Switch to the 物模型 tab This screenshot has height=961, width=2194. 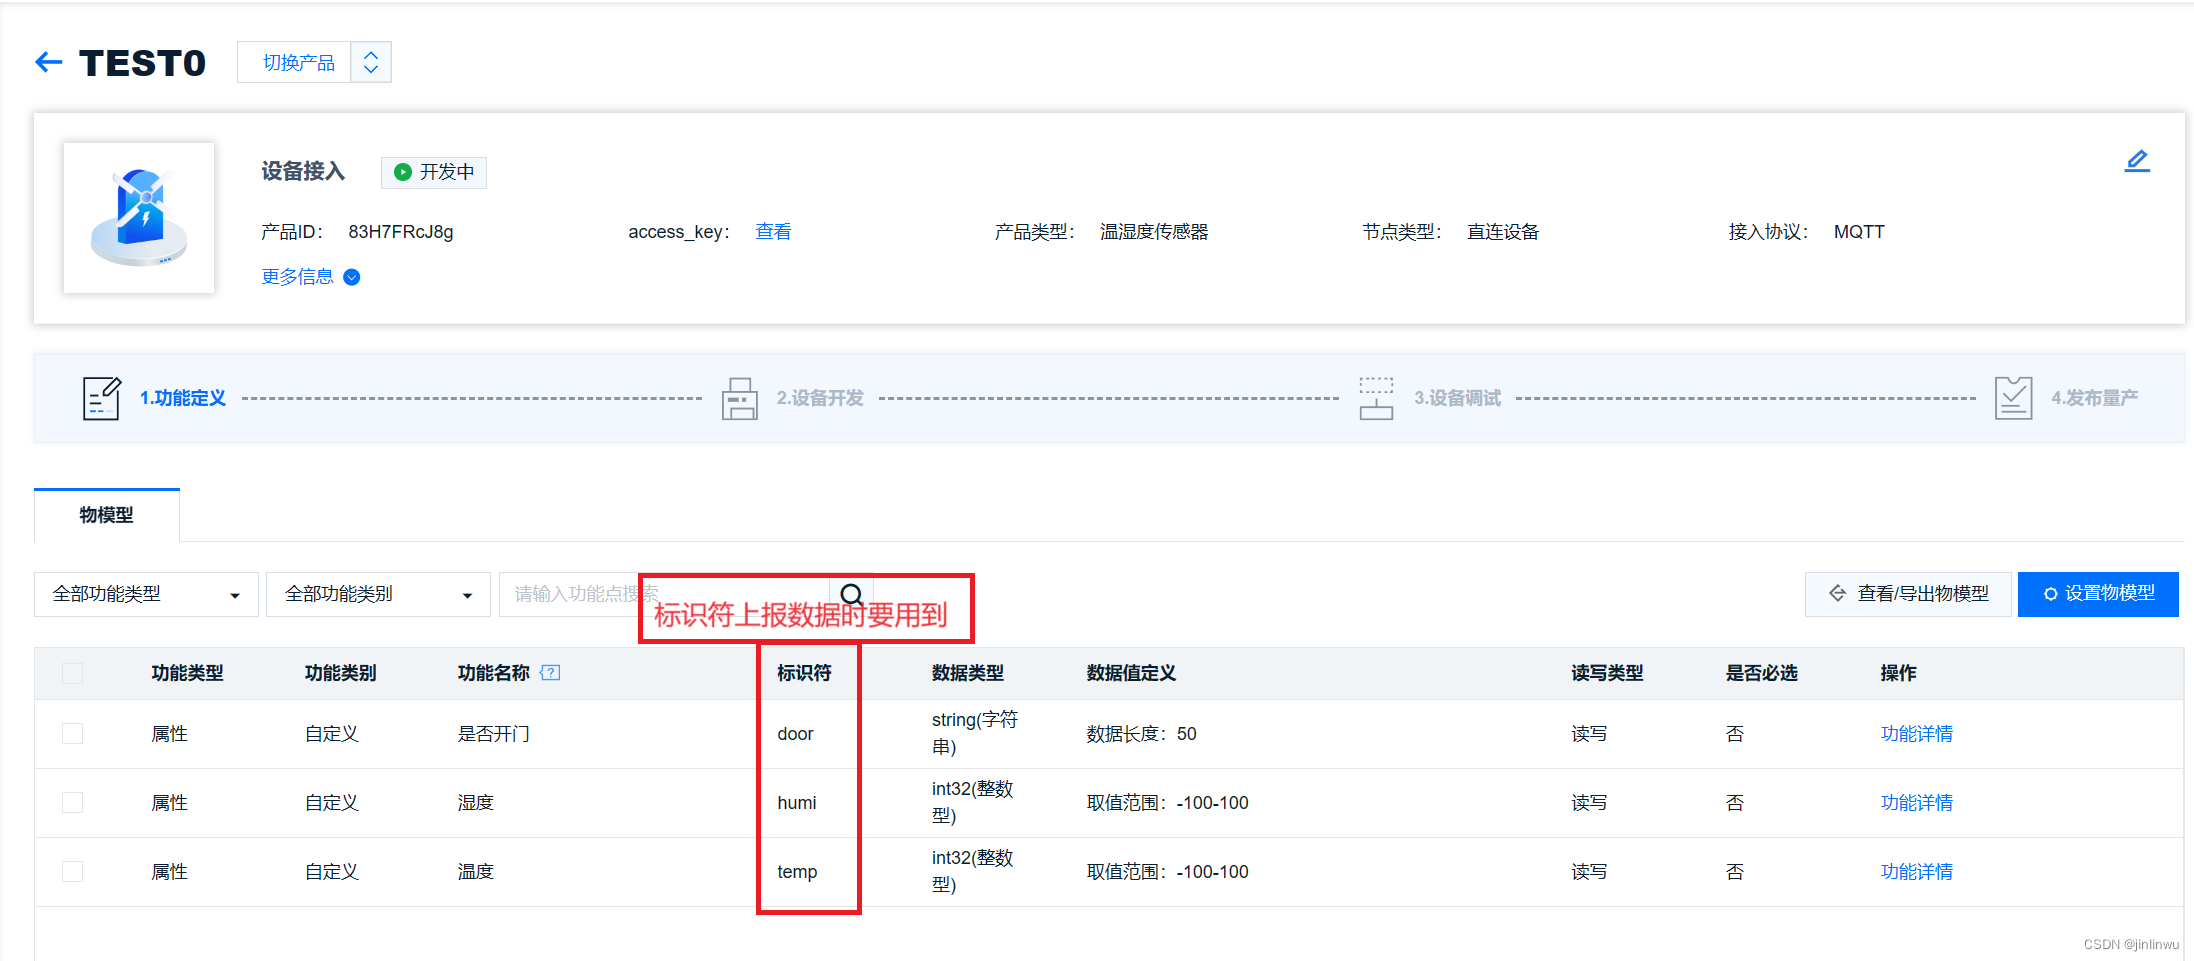pyautogui.click(x=106, y=514)
